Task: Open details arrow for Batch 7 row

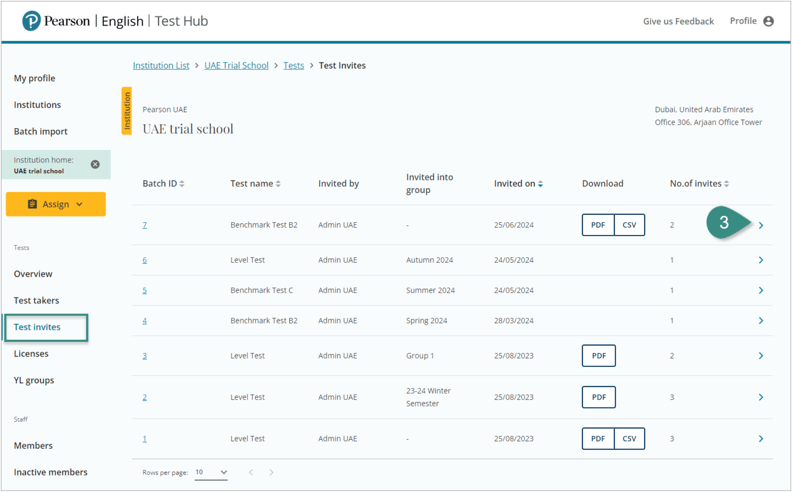Action: 761,226
